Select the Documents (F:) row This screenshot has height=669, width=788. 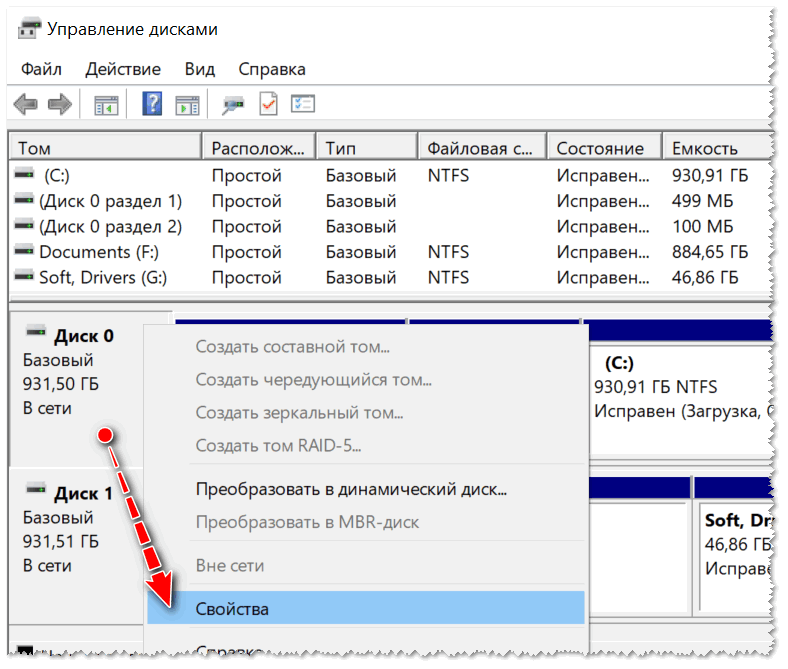click(x=390, y=252)
